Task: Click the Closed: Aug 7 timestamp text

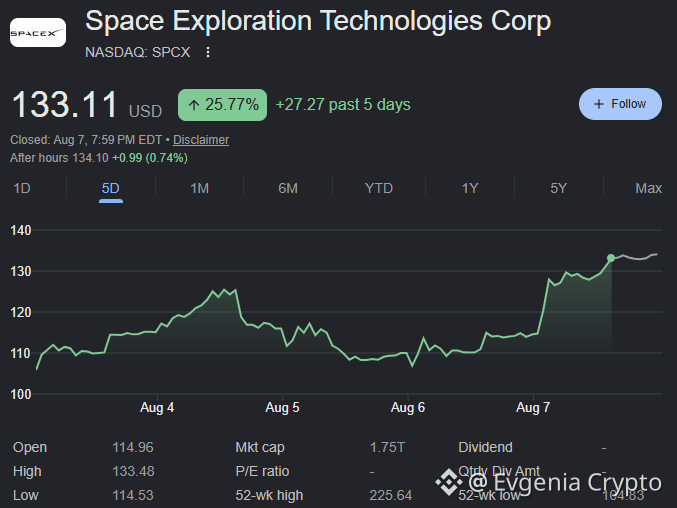Action: pos(86,140)
